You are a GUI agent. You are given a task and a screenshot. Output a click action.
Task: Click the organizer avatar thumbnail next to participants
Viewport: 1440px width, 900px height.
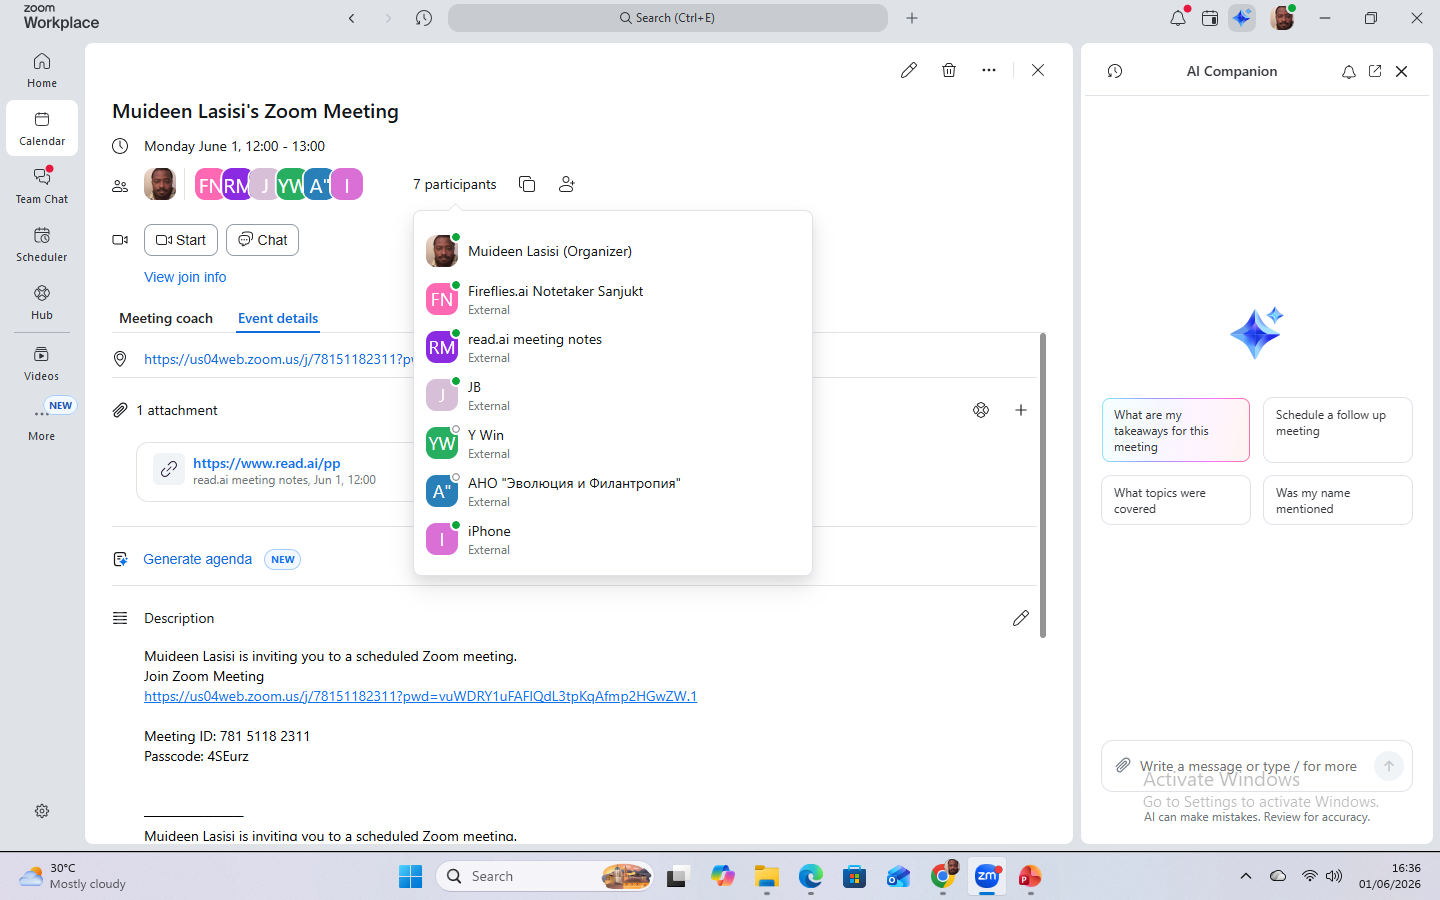(x=160, y=184)
